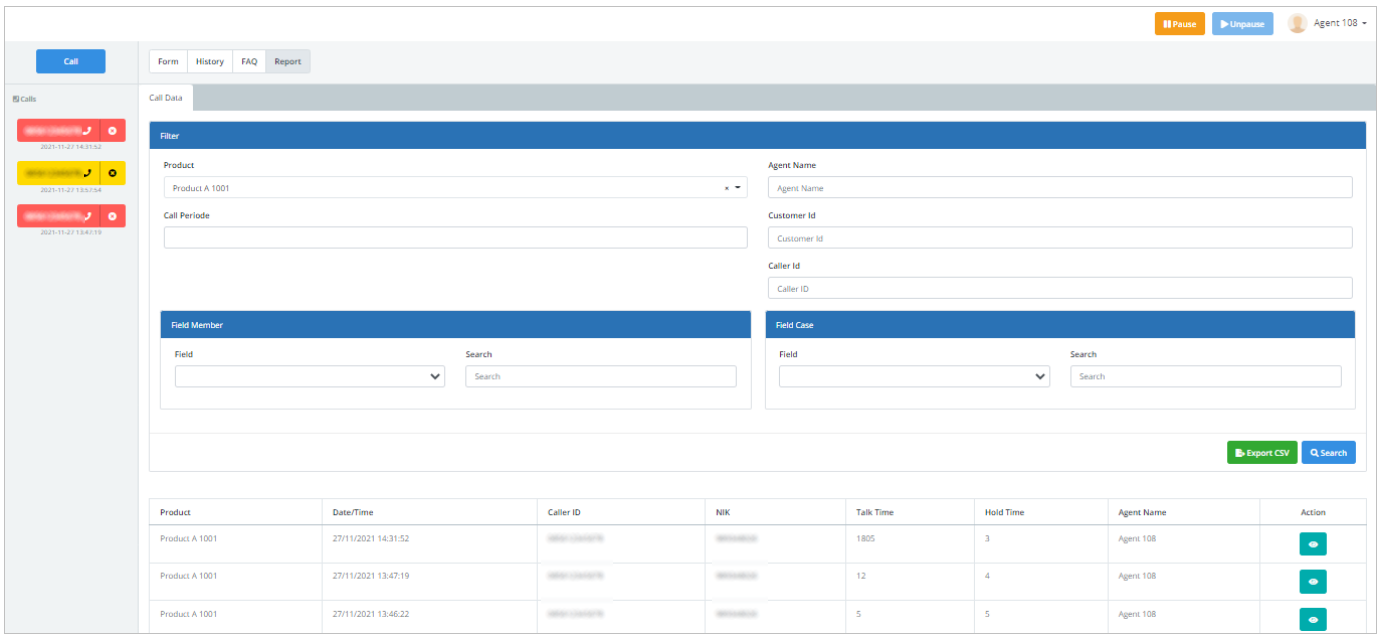Image resolution: width=1385 pixels, height=639 pixels.
Task: Switch to the Report tab
Action: [287, 61]
